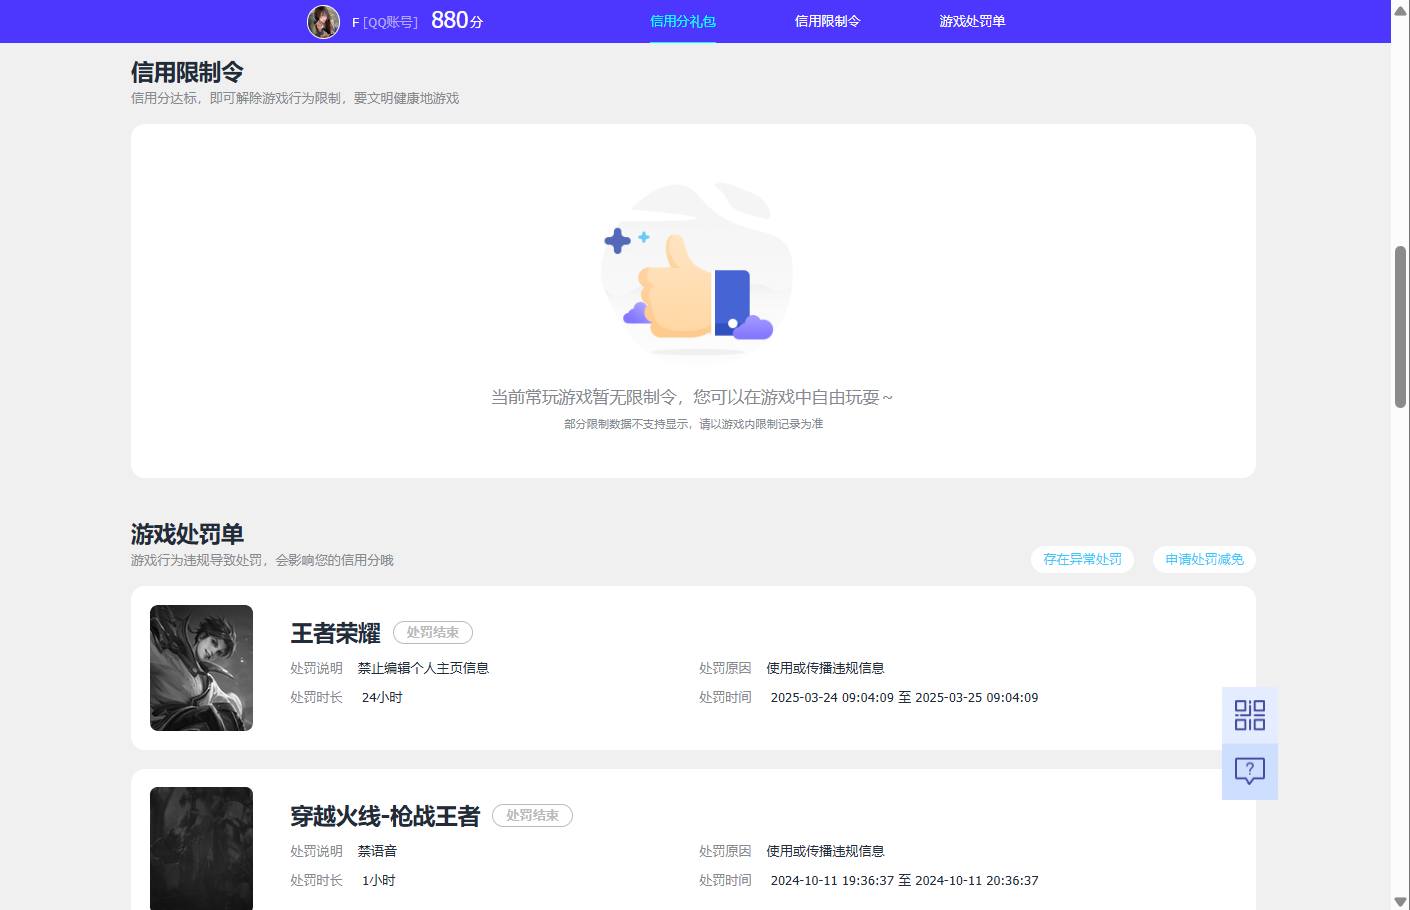Switch to the 信用分礼包 tab
The height and width of the screenshot is (910, 1410).
tap(683, 20)
